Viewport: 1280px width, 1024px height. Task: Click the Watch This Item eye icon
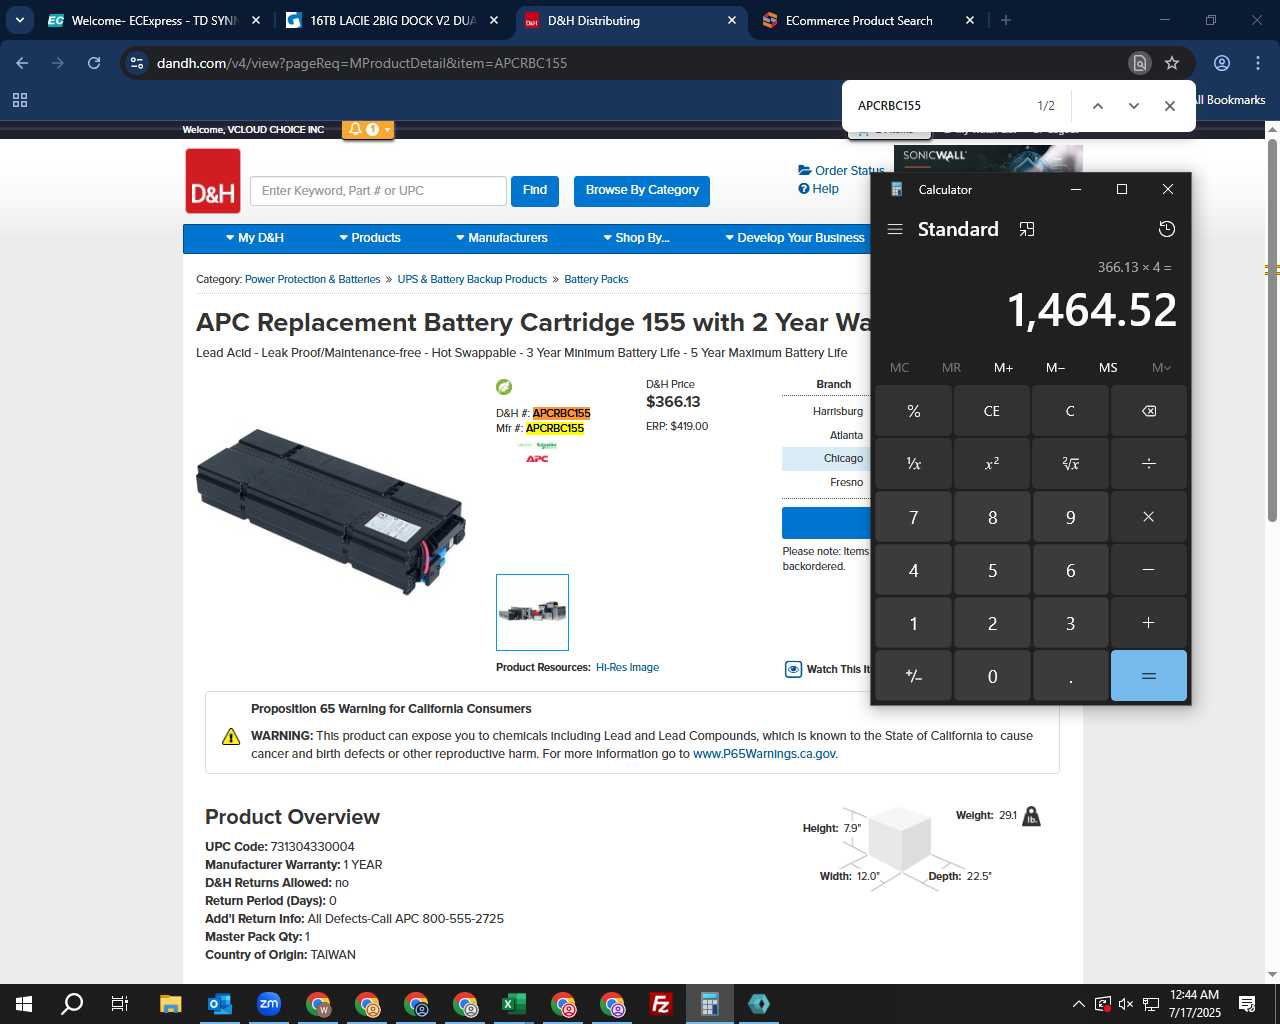(x=793, y=670)
